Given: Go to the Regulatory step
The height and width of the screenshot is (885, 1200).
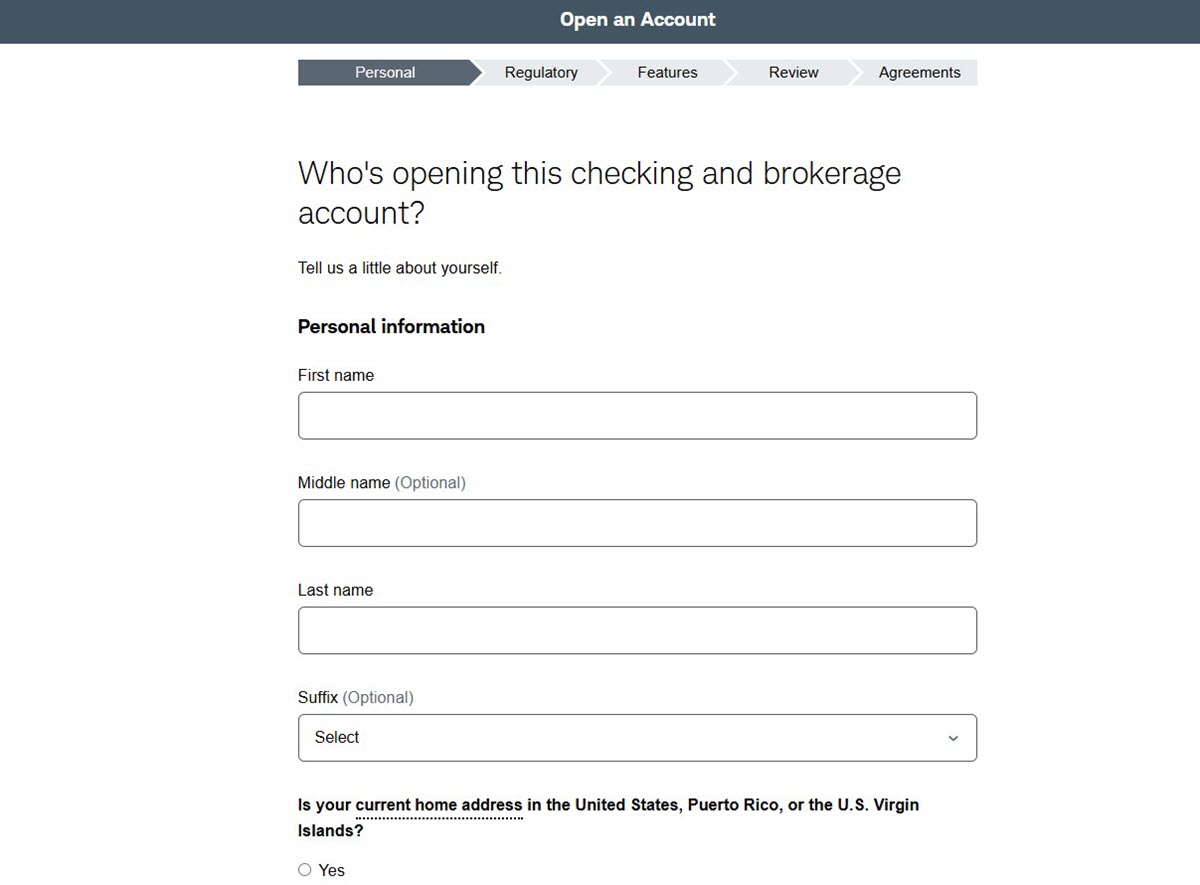Looking at the screenshot, I should [541, 72].
